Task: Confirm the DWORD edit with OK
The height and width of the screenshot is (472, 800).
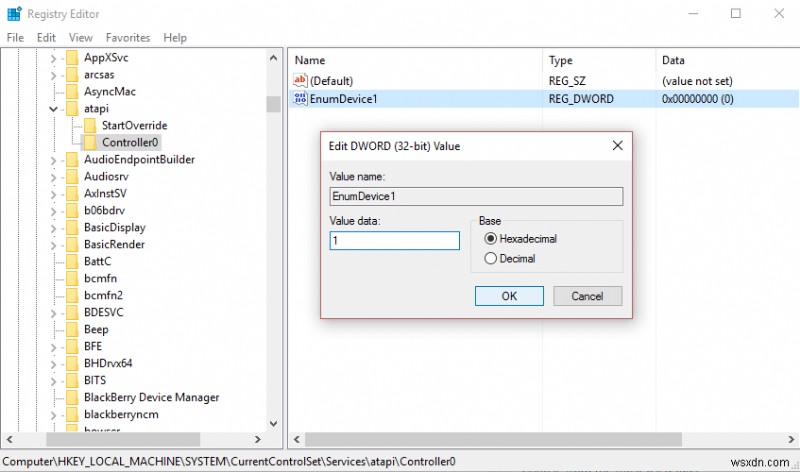Action: [x=509, y=296]
